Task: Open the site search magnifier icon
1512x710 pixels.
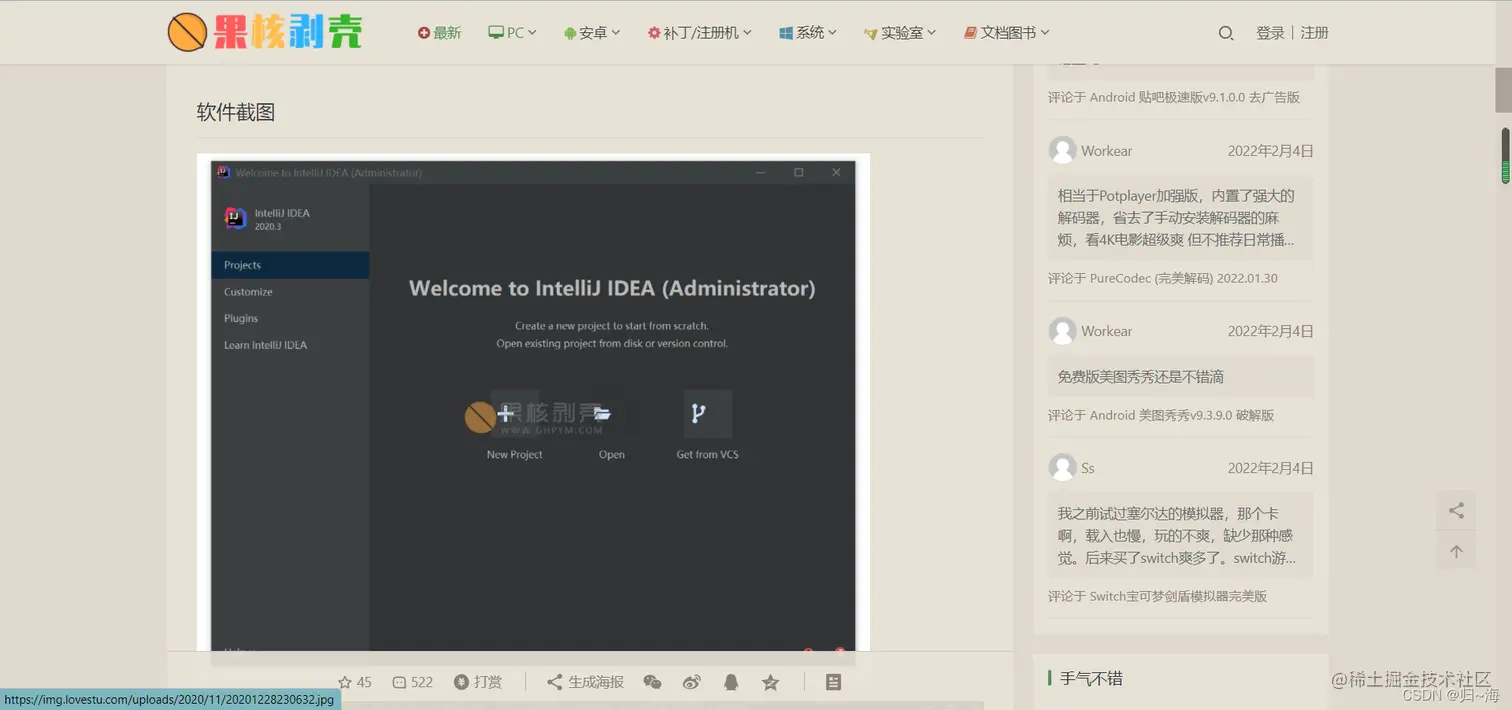Action: (x=1226, y=33)
